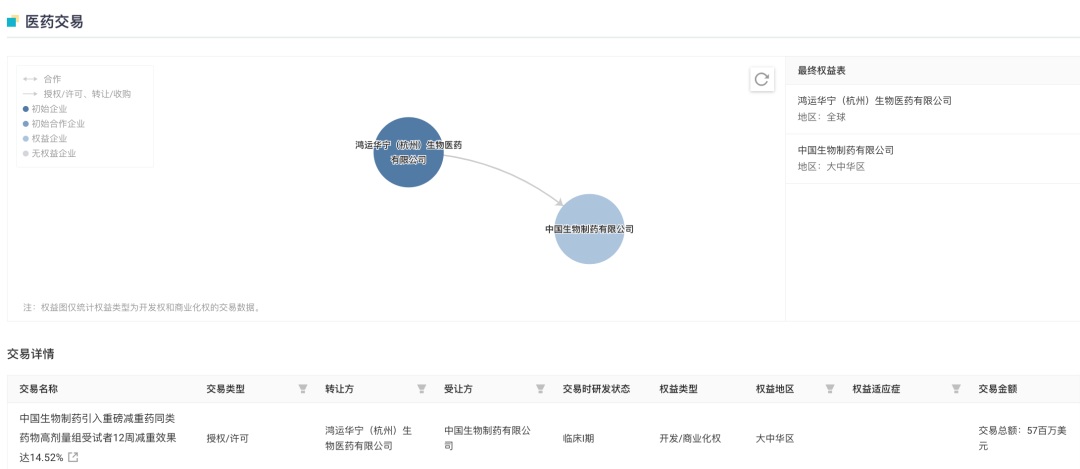Click the 授权/许可 cell in table
Image resolution: width=1080 pixels, height=469 pixels.
coord(227,438)
